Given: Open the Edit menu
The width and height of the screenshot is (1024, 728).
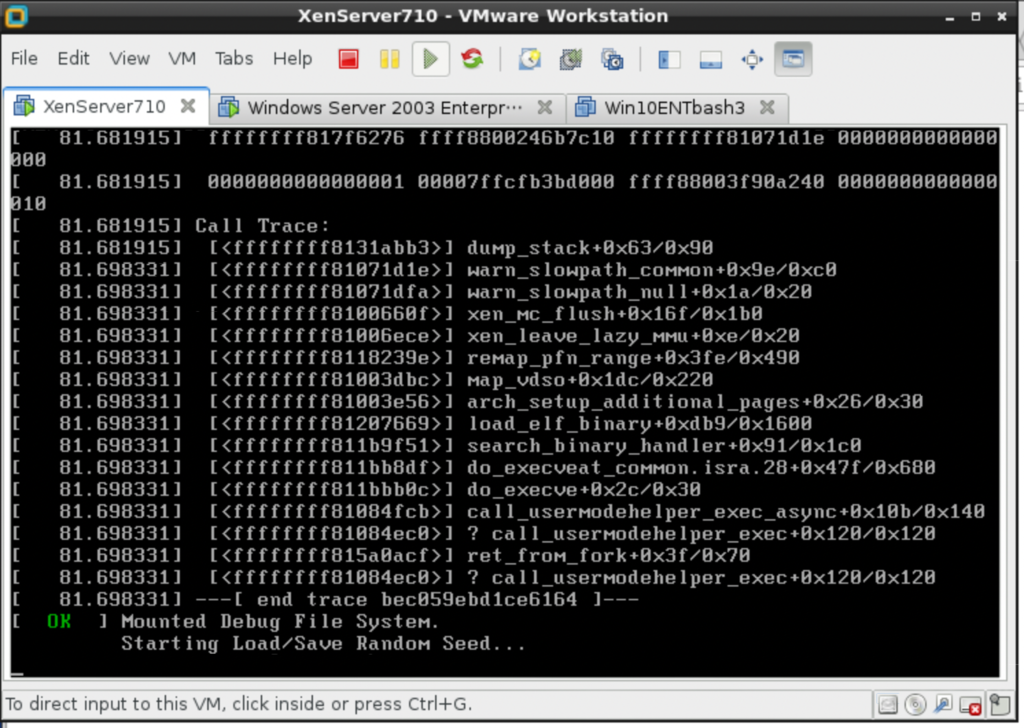Looking at the screenshot, I should pos(73,59).
